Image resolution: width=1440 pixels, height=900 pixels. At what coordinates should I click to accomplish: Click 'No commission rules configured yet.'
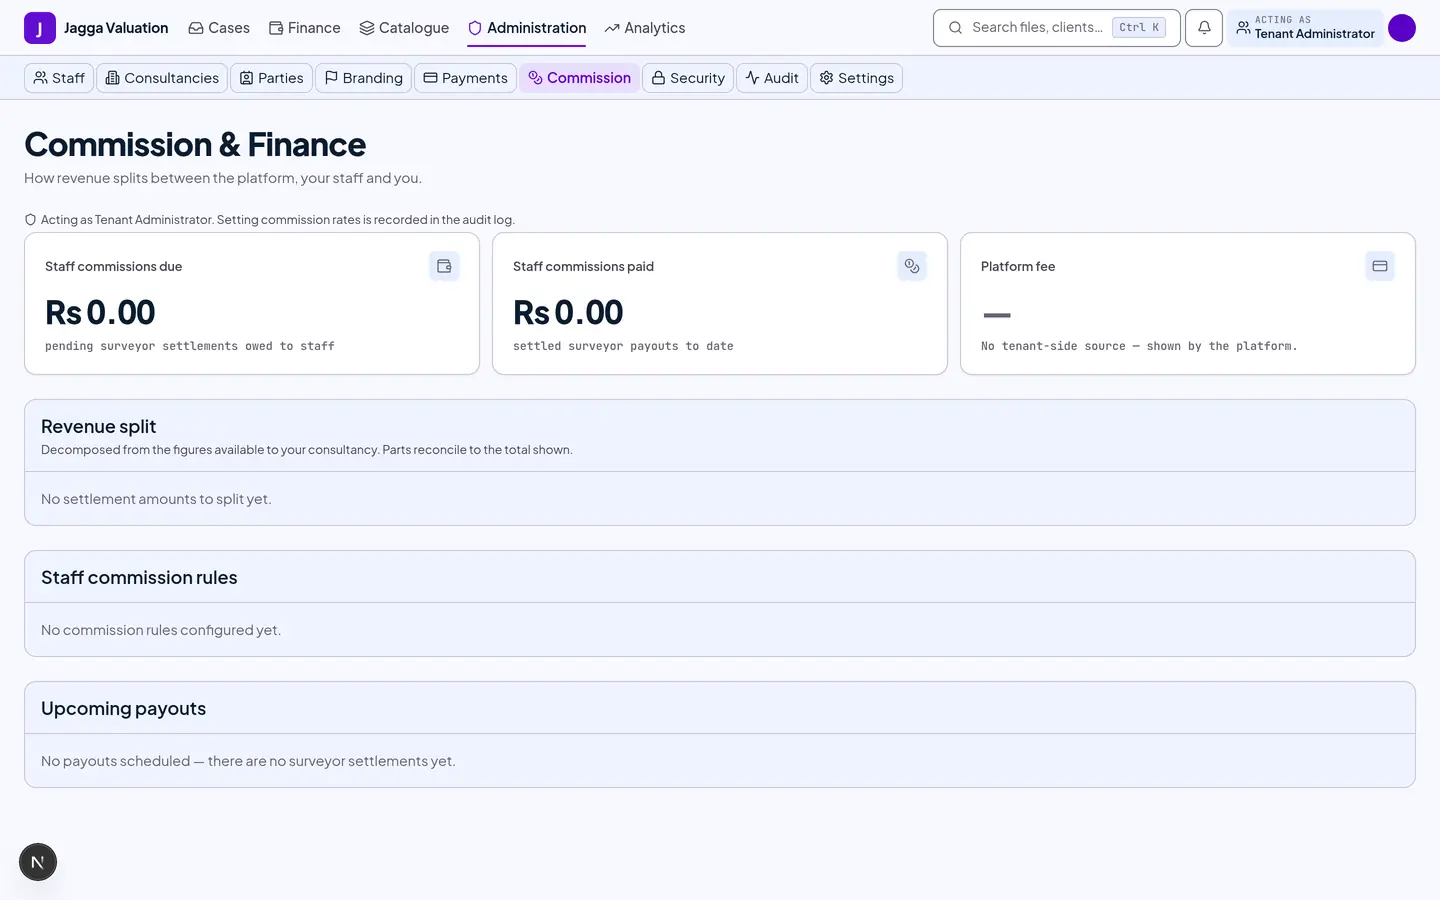pos(161,630)
